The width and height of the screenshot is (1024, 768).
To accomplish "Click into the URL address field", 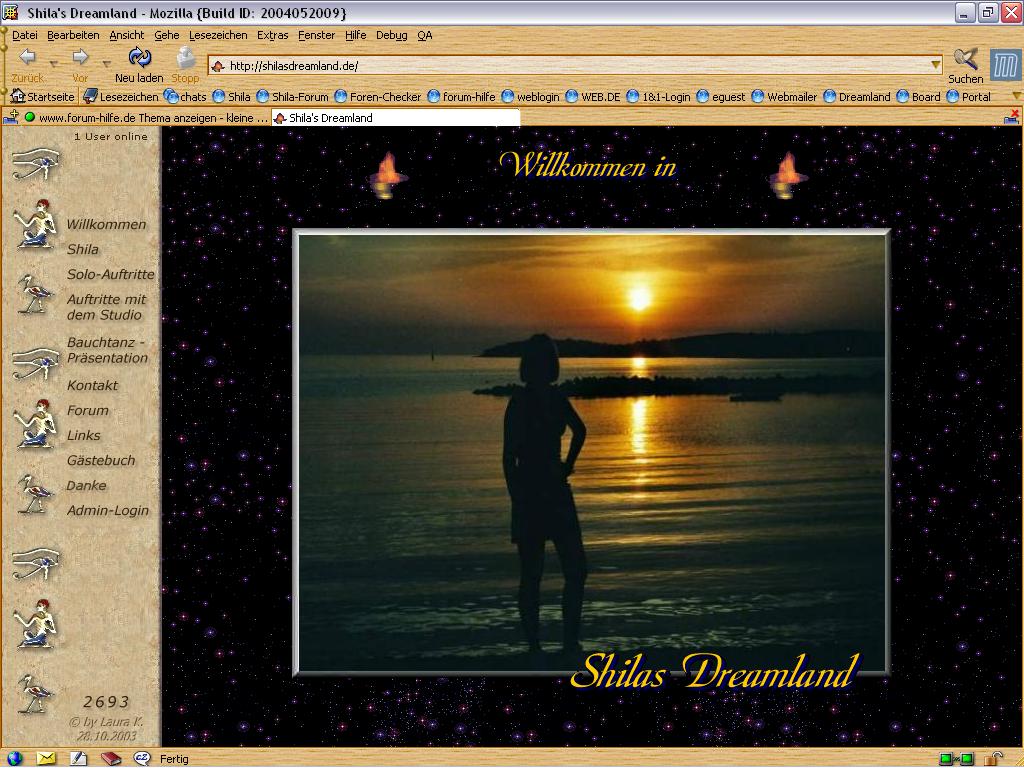I will [570, 66].
